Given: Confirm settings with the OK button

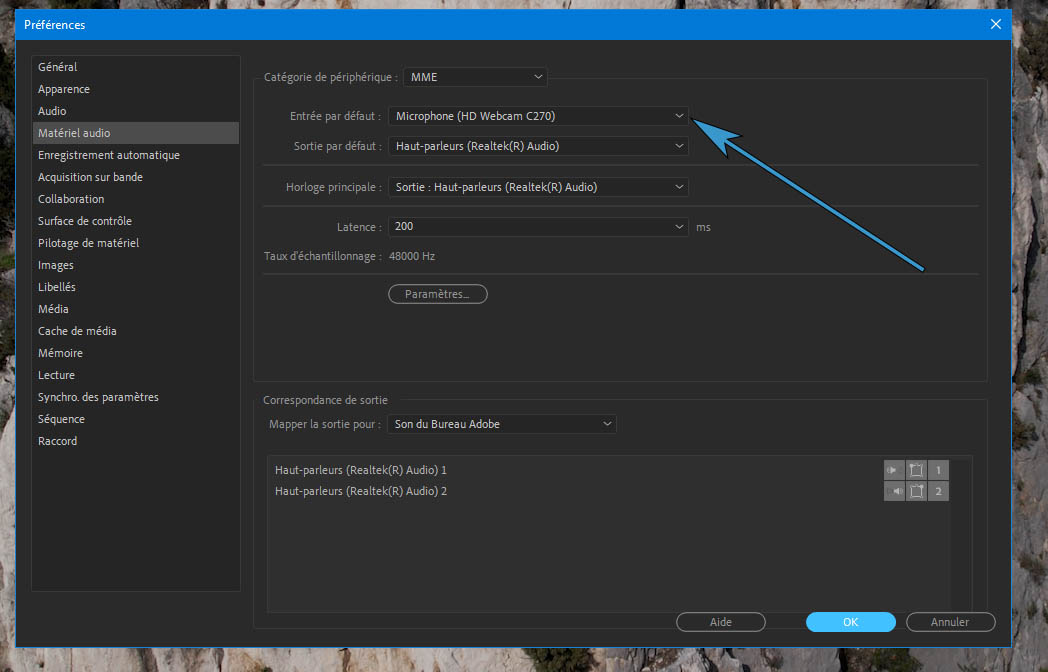Looking at the screenshot, I should coord(850,622).
